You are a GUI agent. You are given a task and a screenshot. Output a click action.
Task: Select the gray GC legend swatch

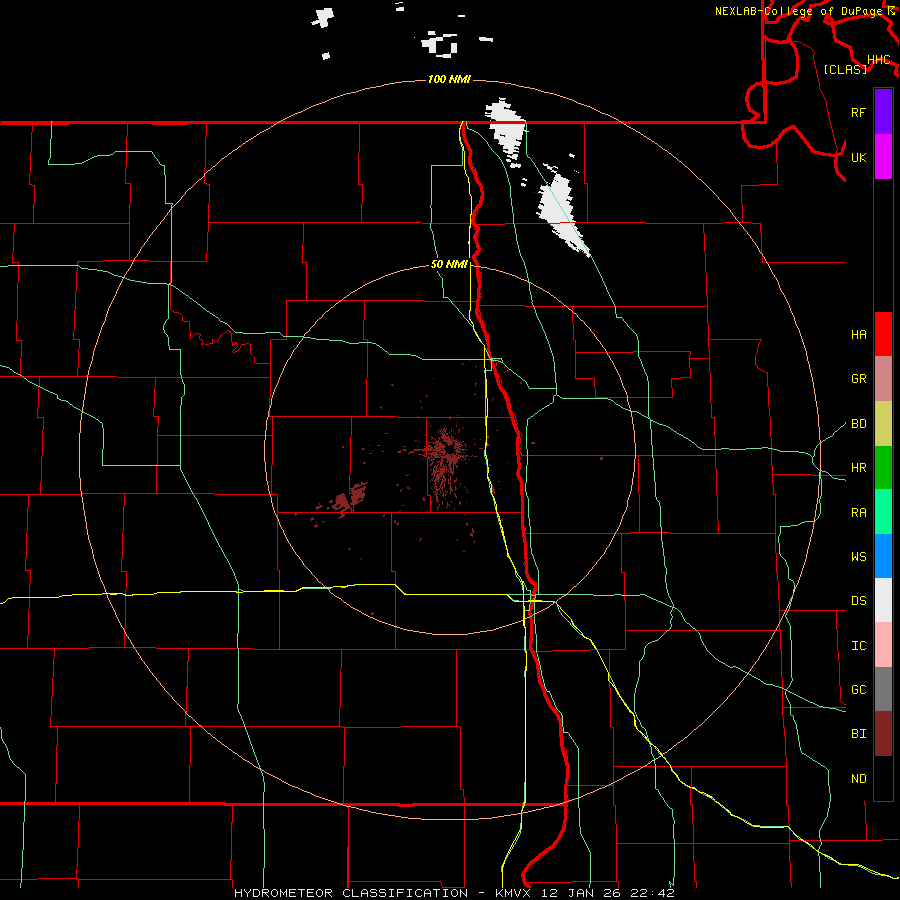(x=883, y=689)
